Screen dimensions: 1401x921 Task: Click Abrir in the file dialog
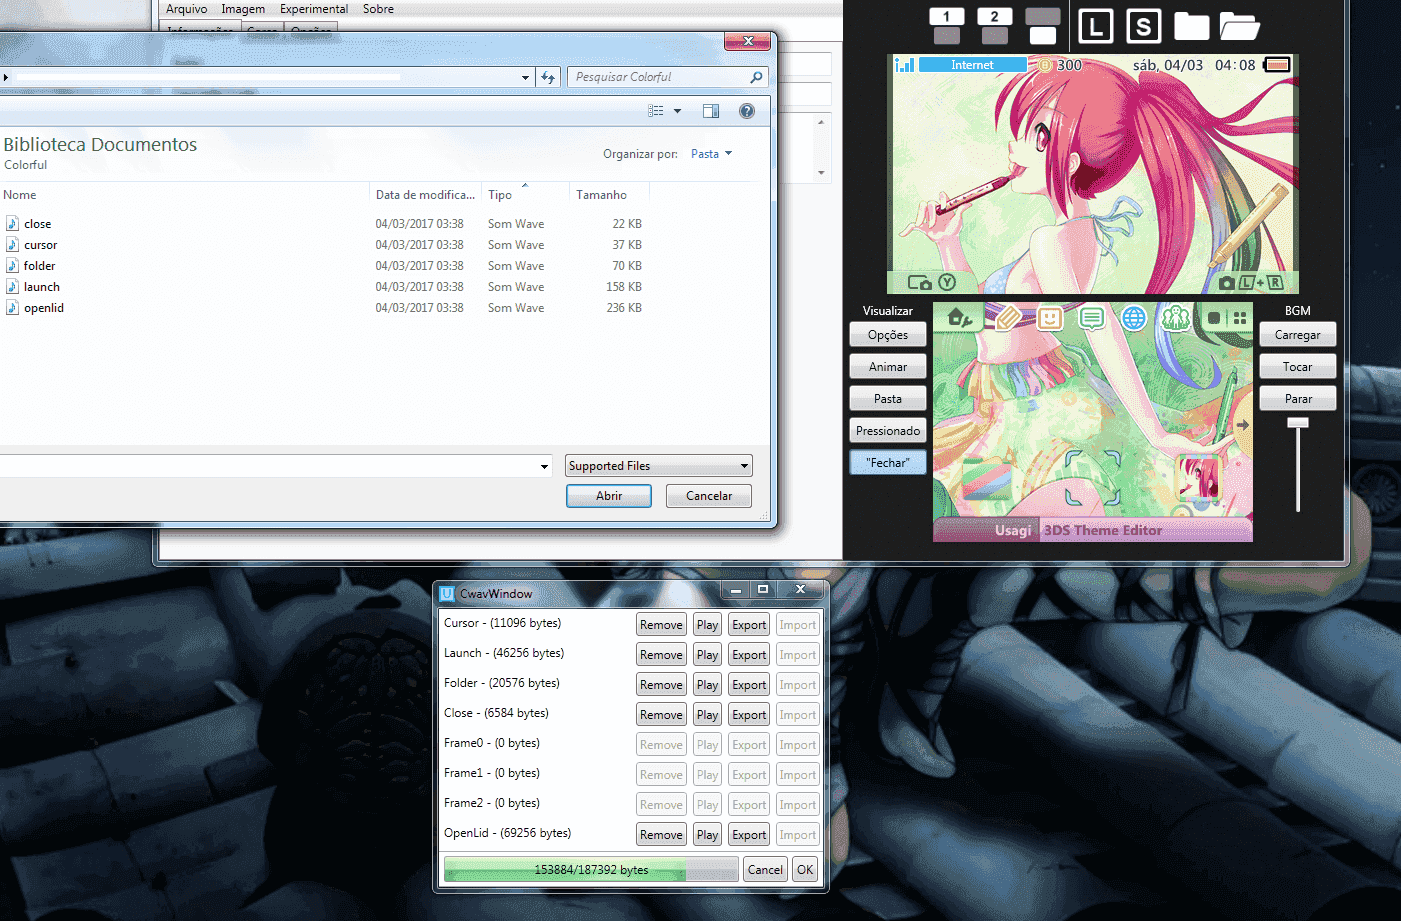pyautogui.click(x=609, y=496)
